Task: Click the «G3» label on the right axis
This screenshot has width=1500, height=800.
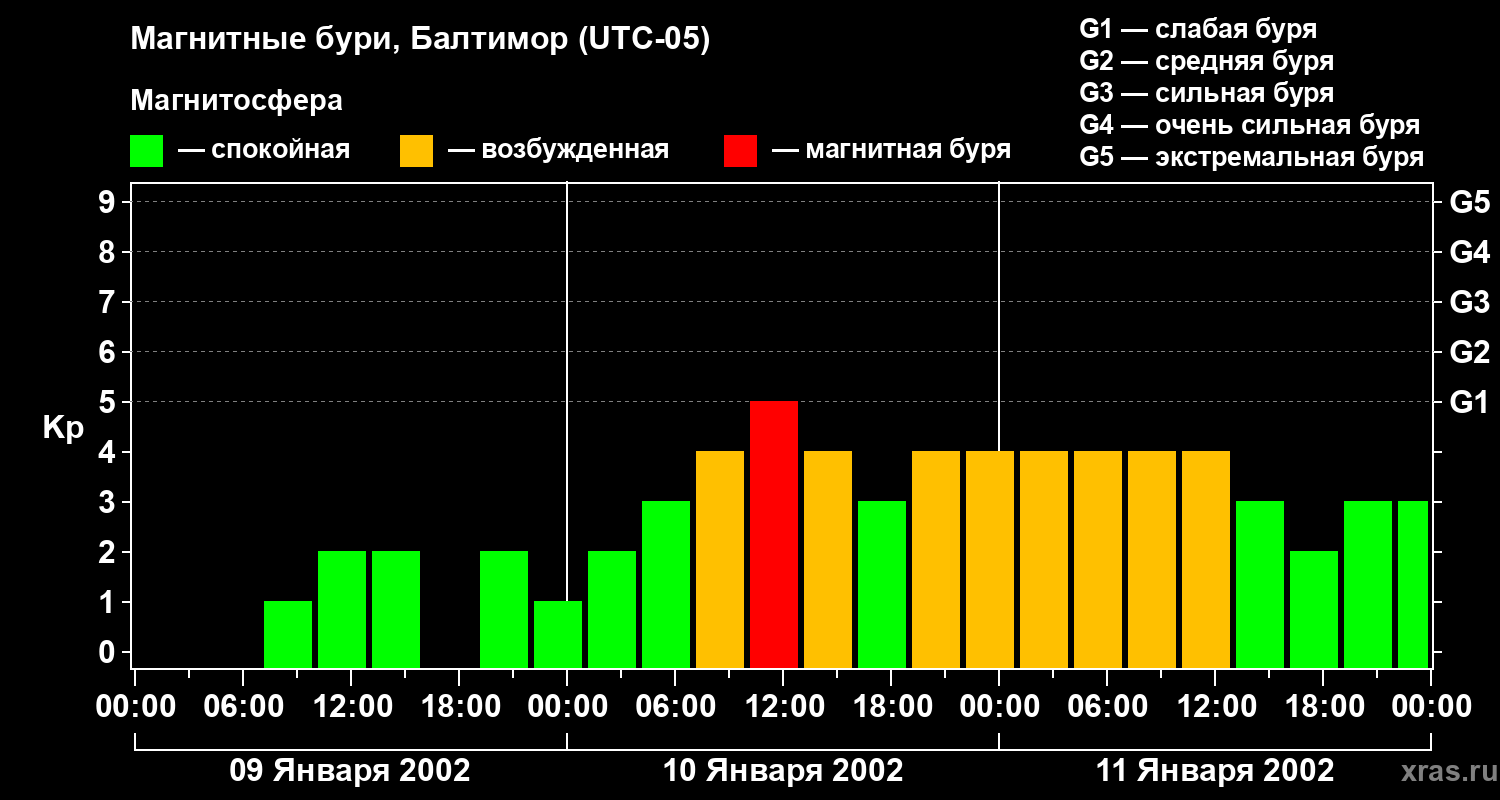Action: (1469, 302)
